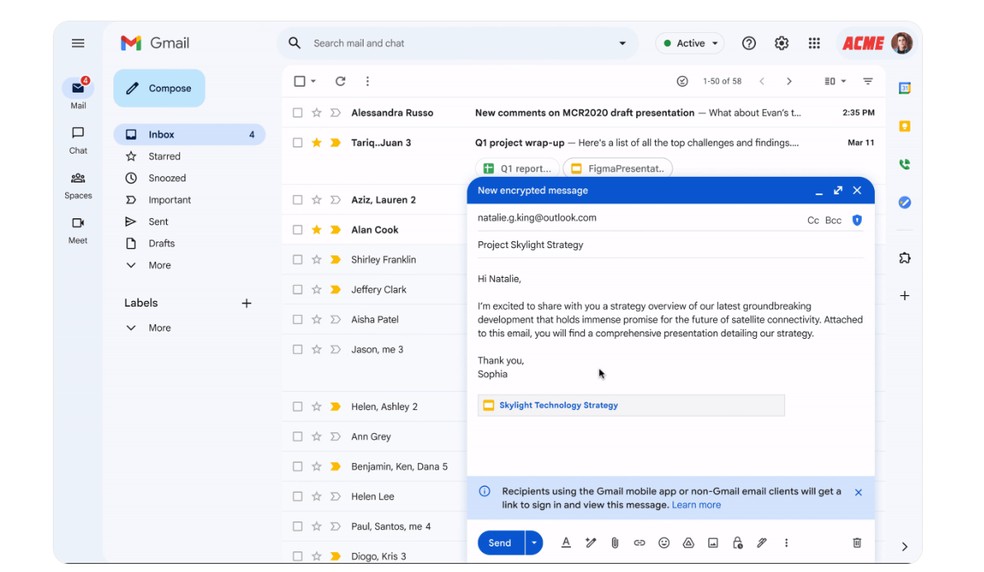Follow the Learn more link
This screenshot has width=984, height=572.
(x=696, y=505)
